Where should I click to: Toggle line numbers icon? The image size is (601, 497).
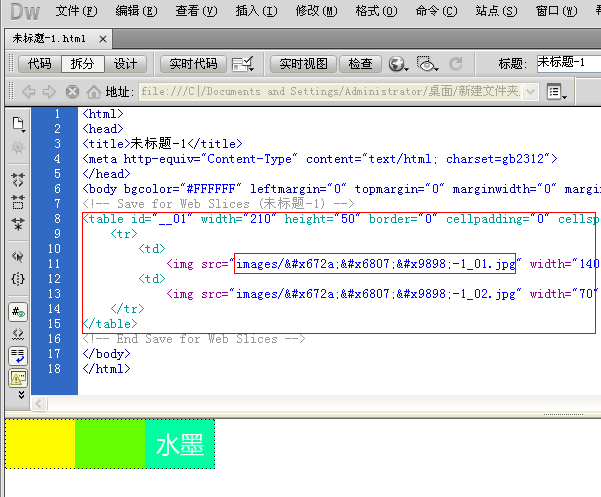18,312
